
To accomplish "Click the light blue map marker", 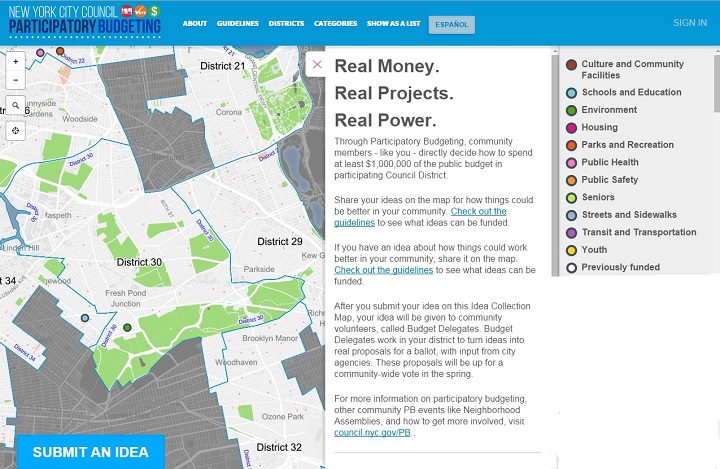I will [85, 318].
